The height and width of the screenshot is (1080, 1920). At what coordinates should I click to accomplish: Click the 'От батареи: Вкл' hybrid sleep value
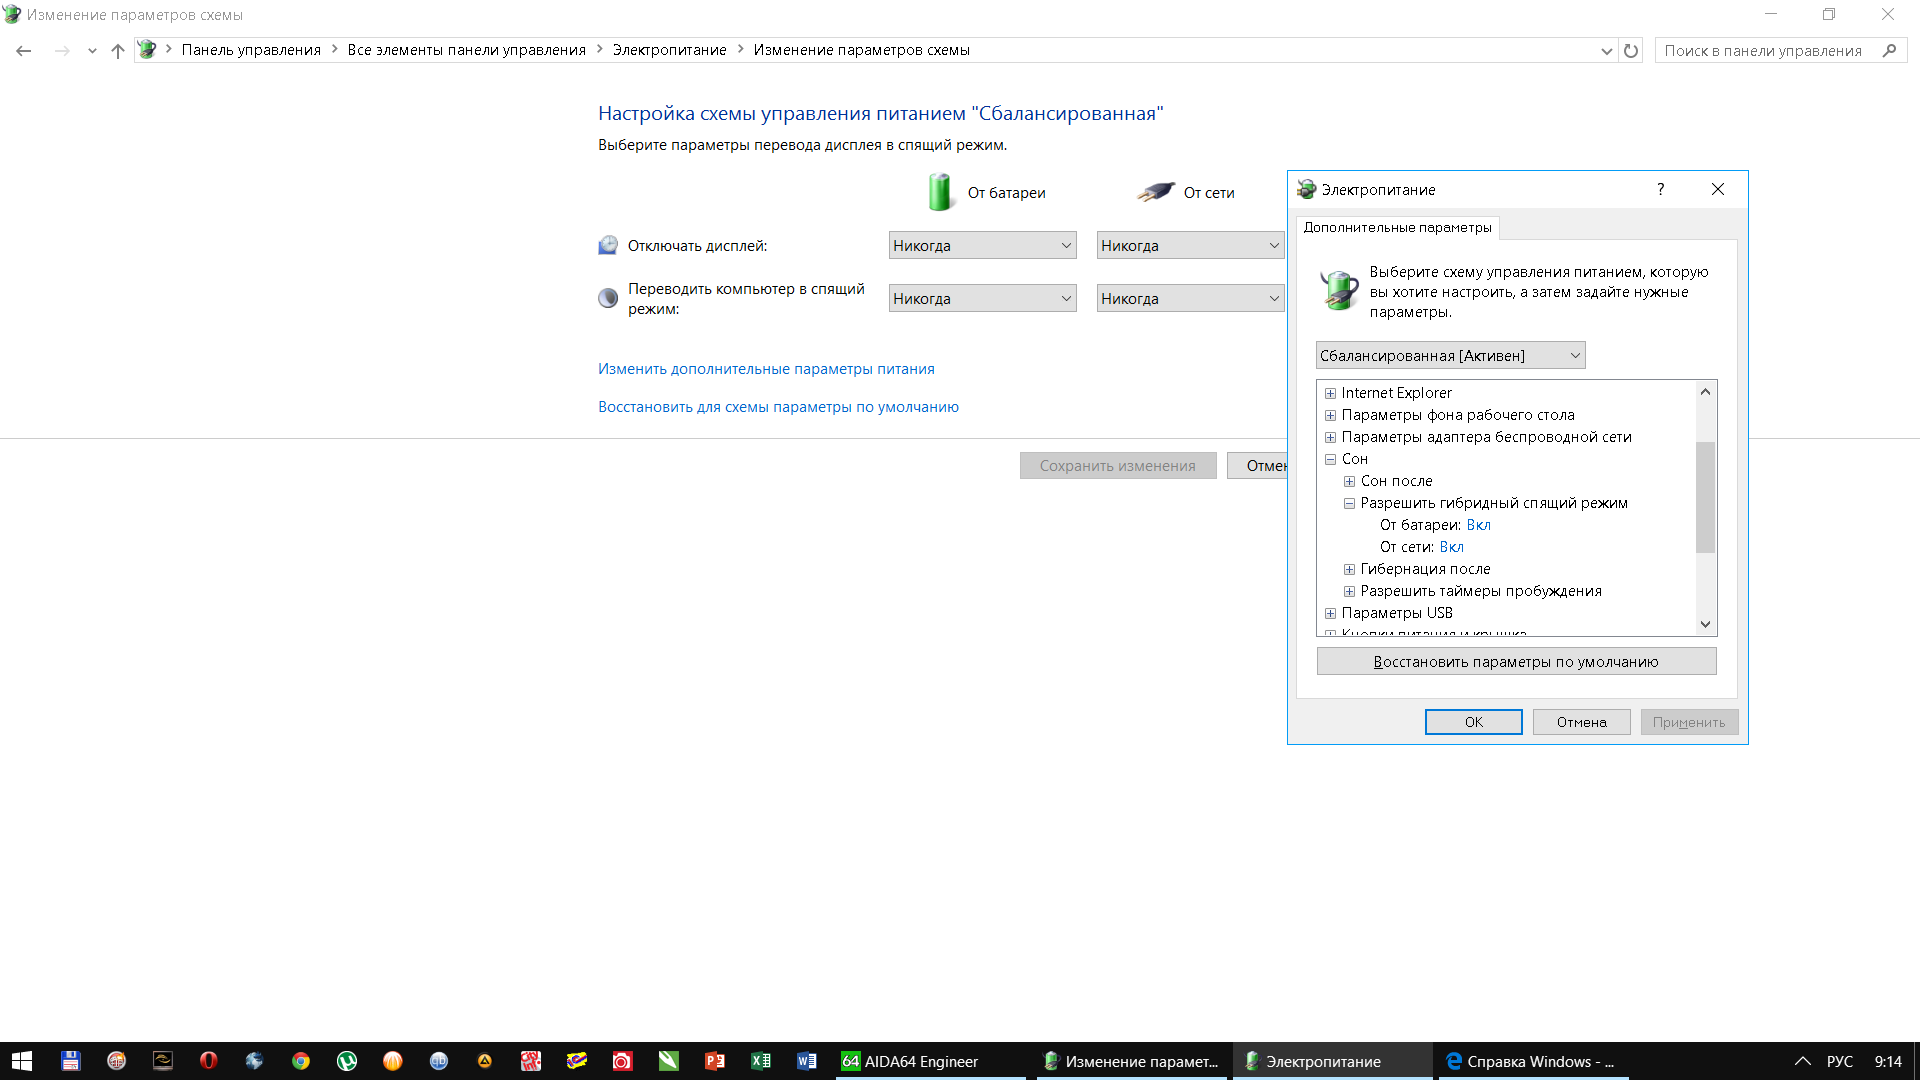1478,525
